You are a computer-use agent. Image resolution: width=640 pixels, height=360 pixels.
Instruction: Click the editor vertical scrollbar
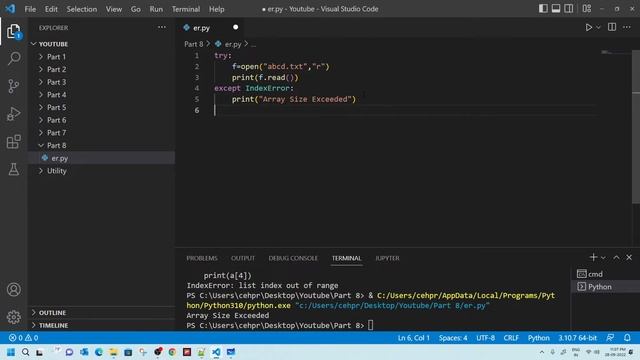pyautogui.click(x=636, y=127)
